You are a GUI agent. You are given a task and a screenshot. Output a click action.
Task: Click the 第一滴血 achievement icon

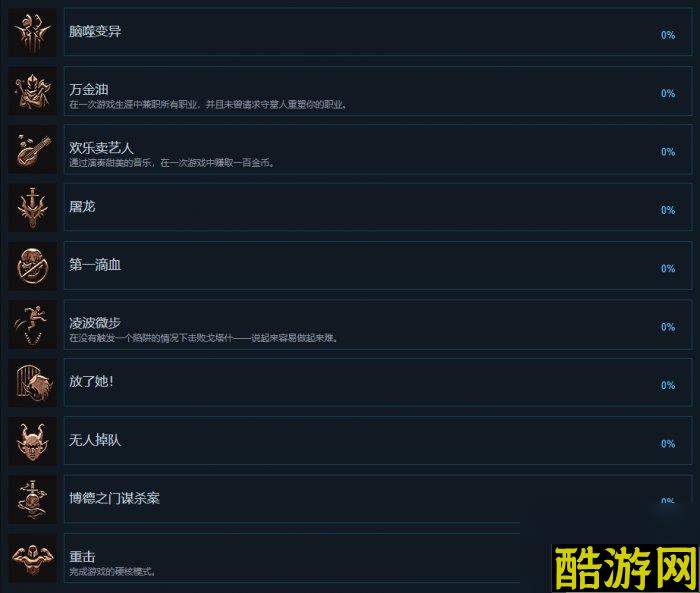point(33,266)
